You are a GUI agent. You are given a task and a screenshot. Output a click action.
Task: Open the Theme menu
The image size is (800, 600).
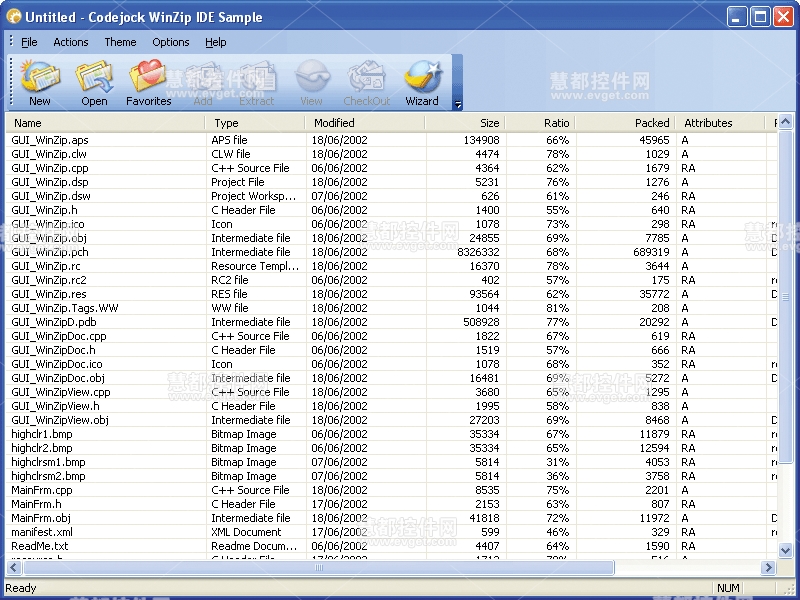point(120,42)
